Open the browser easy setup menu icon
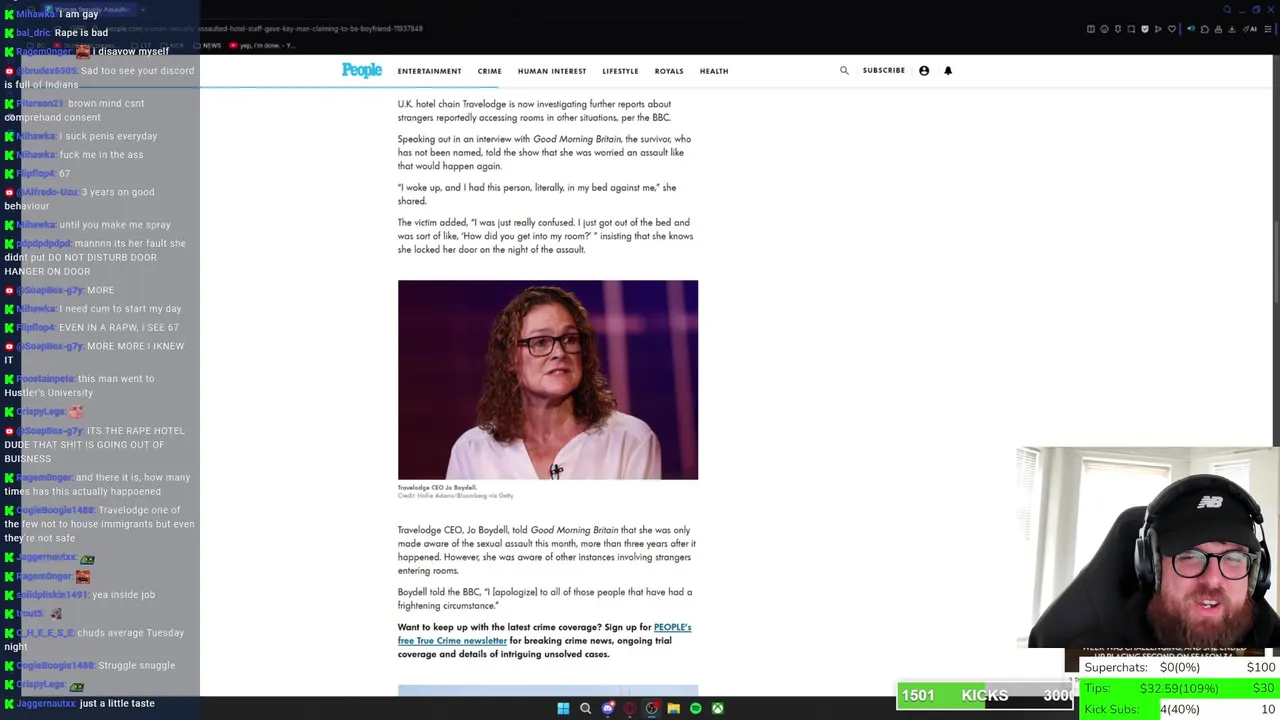1280x720 pixels. [1268, 29]
